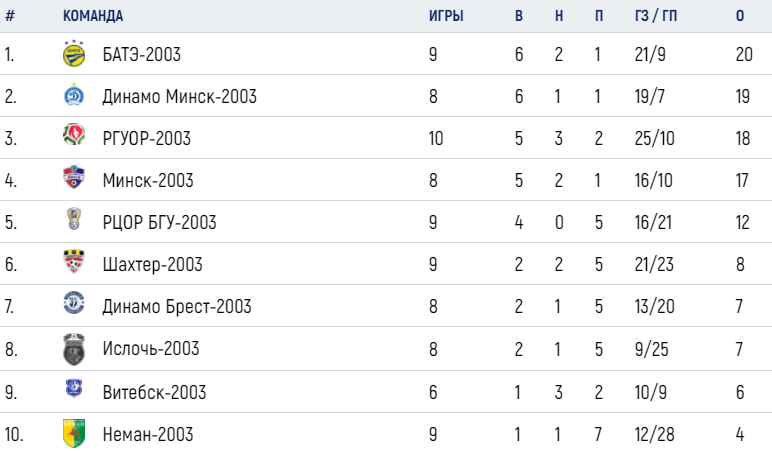Open the Динамо Брест-2003 round logo
Image resolution: width=772 pixels, height=451 pixels.
point(74,303)
